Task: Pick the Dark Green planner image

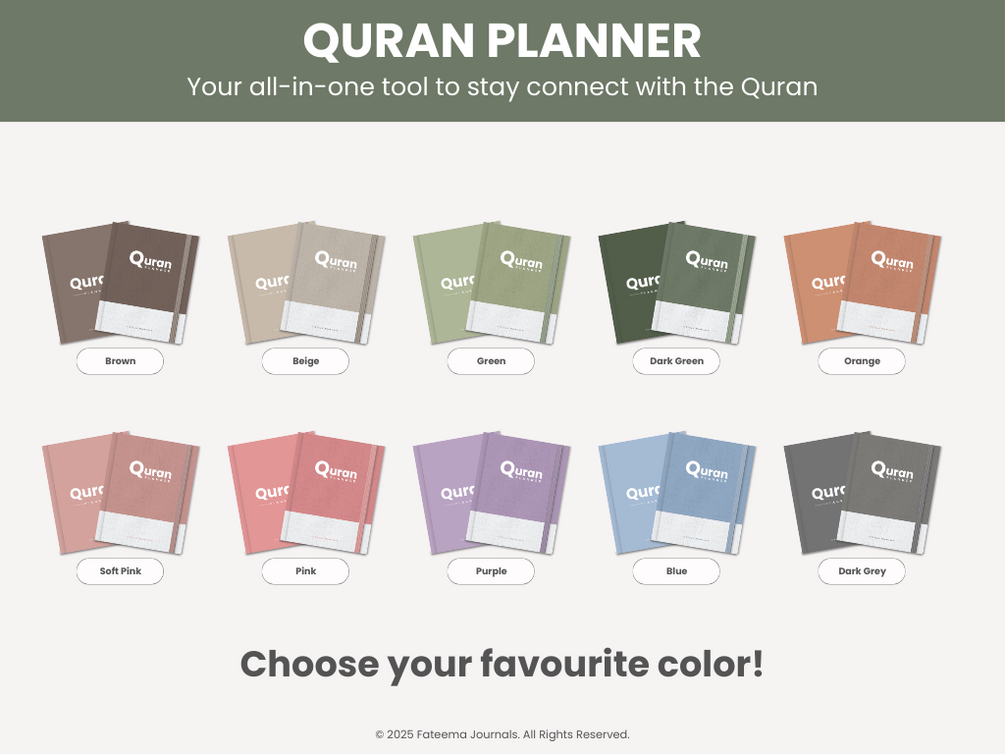Action: click(676, 283)
